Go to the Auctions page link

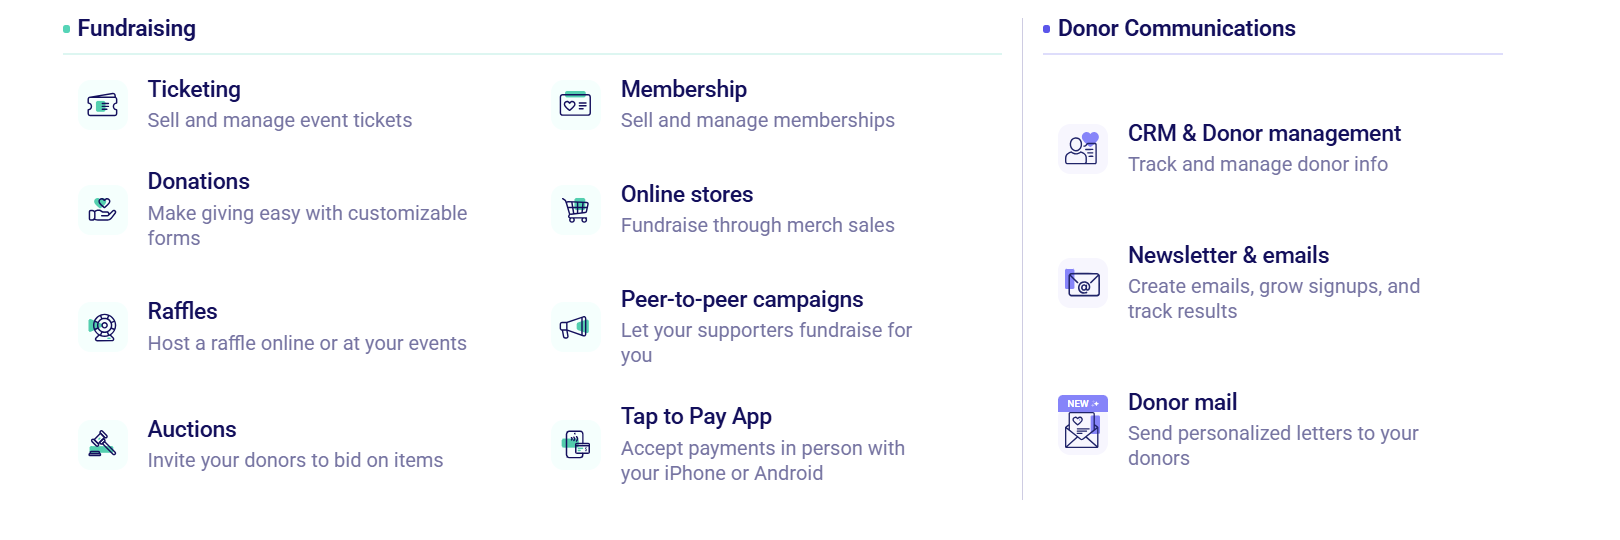click(x=192, y=429)
